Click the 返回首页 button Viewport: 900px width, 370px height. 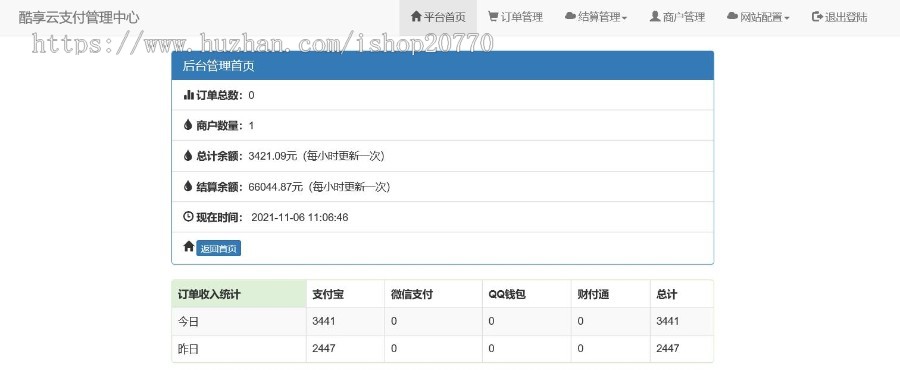tap(219, 248)
